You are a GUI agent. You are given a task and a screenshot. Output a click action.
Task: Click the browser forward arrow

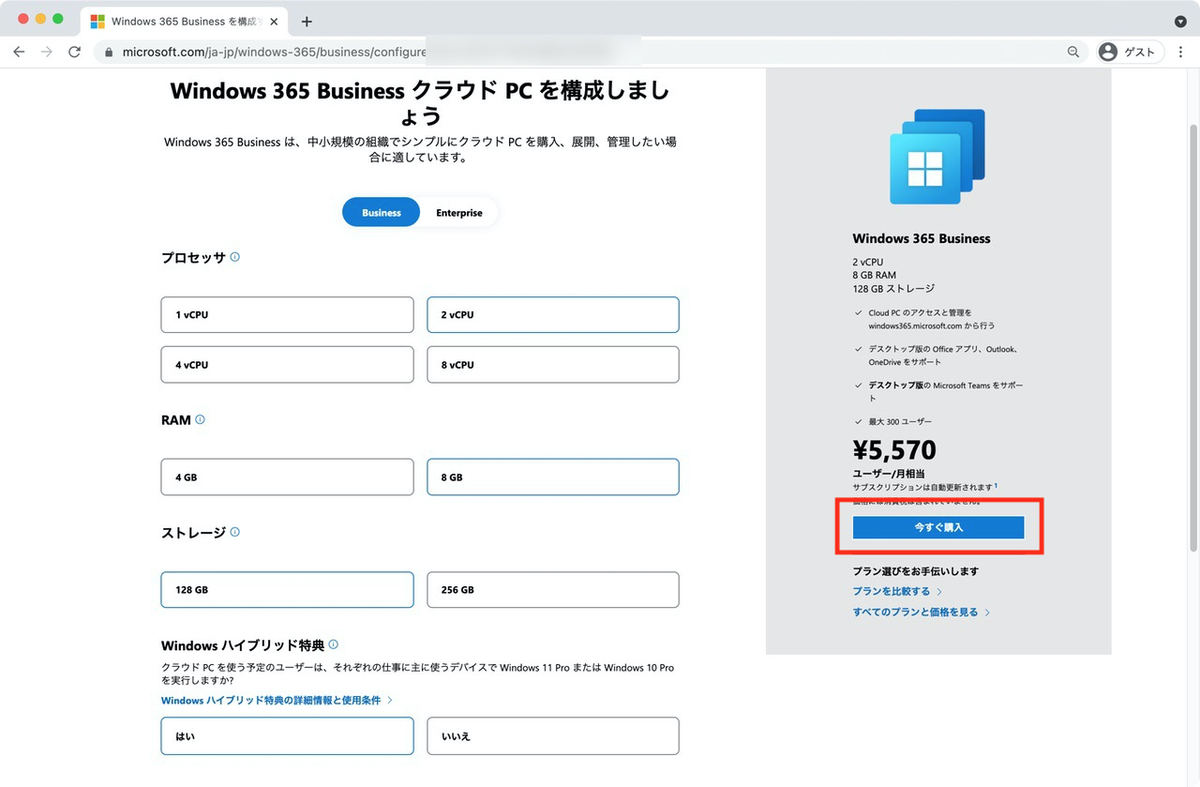[46, 52]
